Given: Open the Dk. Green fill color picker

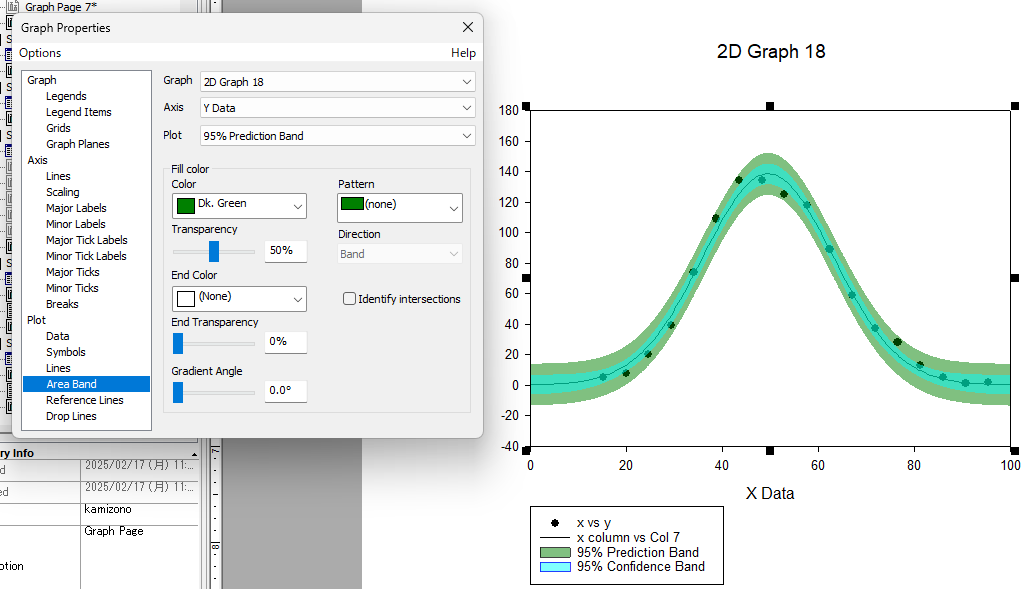Looking at the screenshot, I should tap(239, 205).
